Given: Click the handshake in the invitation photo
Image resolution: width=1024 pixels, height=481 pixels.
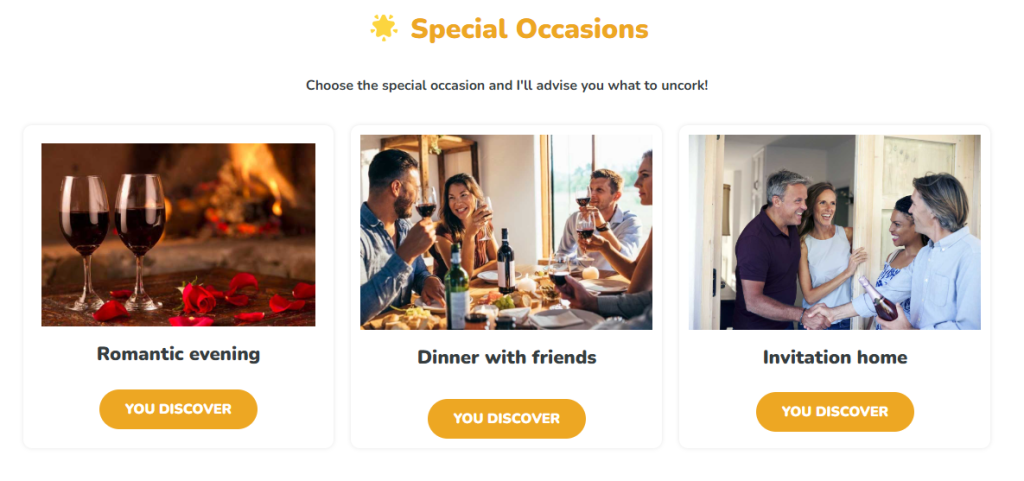Looking at the screenshot, I should 820,316.
